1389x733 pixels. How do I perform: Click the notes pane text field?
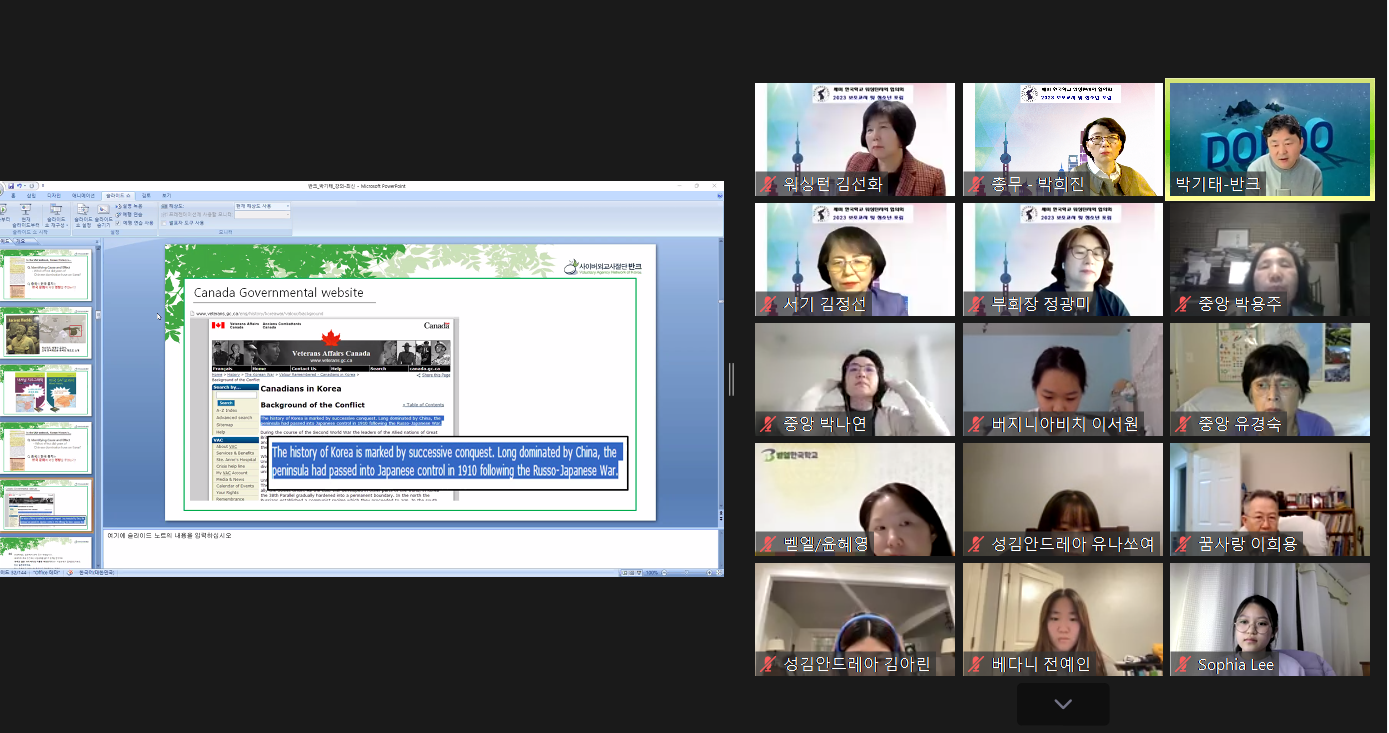tap(410, 547)
